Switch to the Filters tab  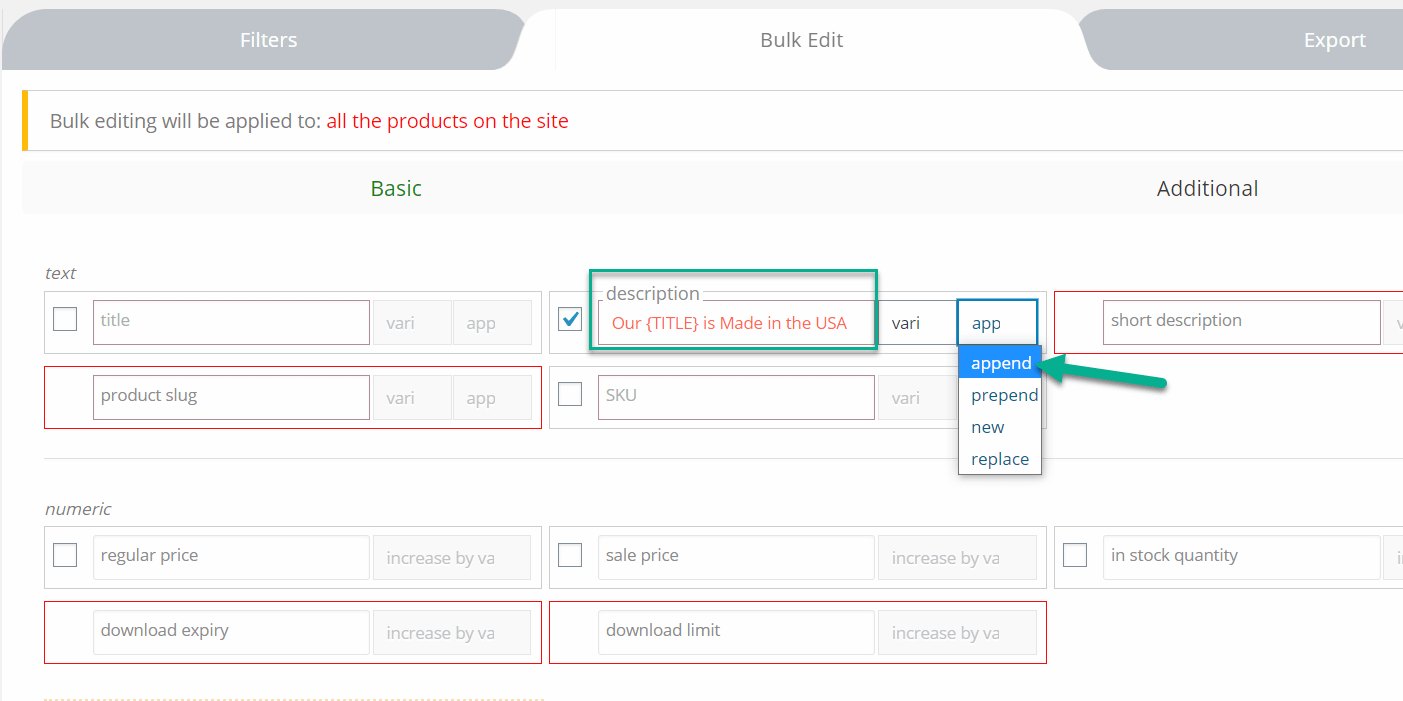(268, 40)
